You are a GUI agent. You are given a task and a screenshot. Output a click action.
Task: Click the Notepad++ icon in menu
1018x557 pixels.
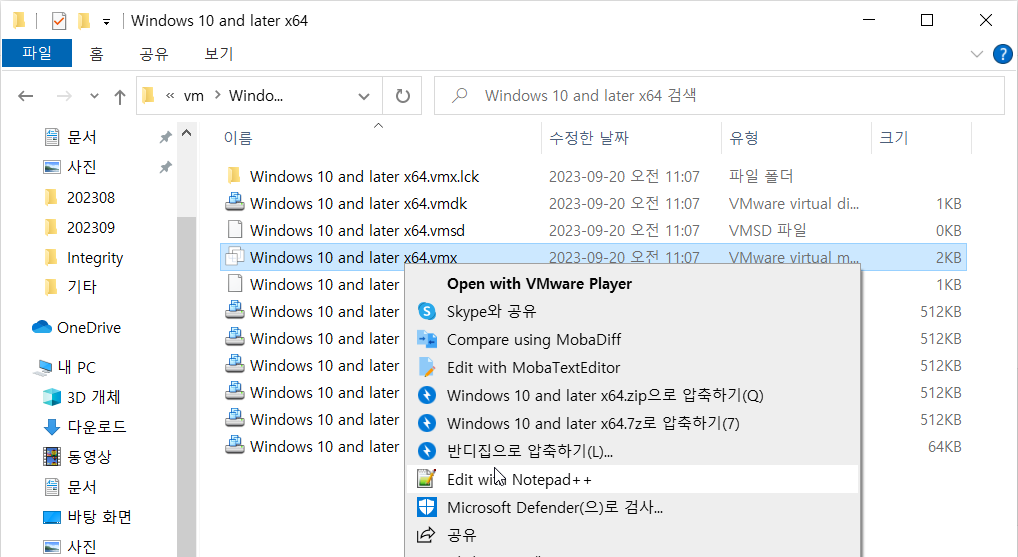click(426, 479)
